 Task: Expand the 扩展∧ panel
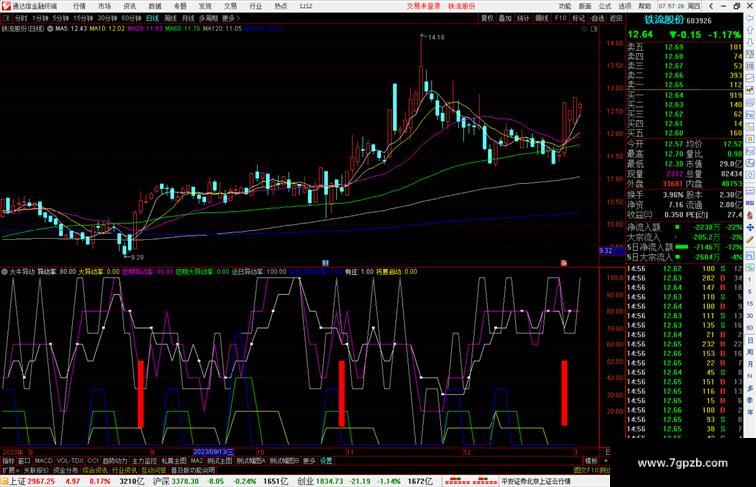[10, 470]
